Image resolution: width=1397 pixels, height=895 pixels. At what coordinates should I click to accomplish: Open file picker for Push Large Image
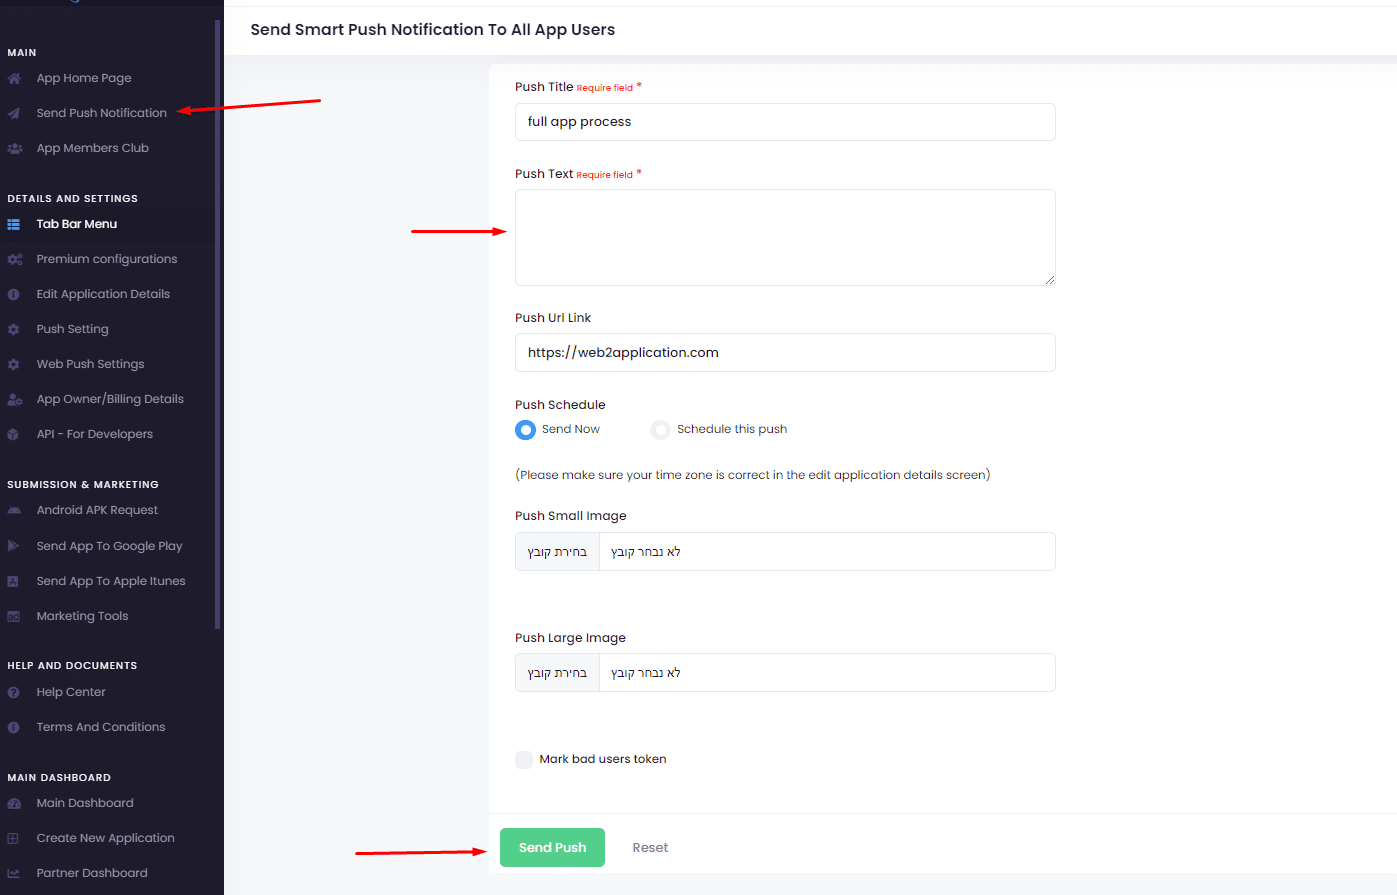[556, 672]
